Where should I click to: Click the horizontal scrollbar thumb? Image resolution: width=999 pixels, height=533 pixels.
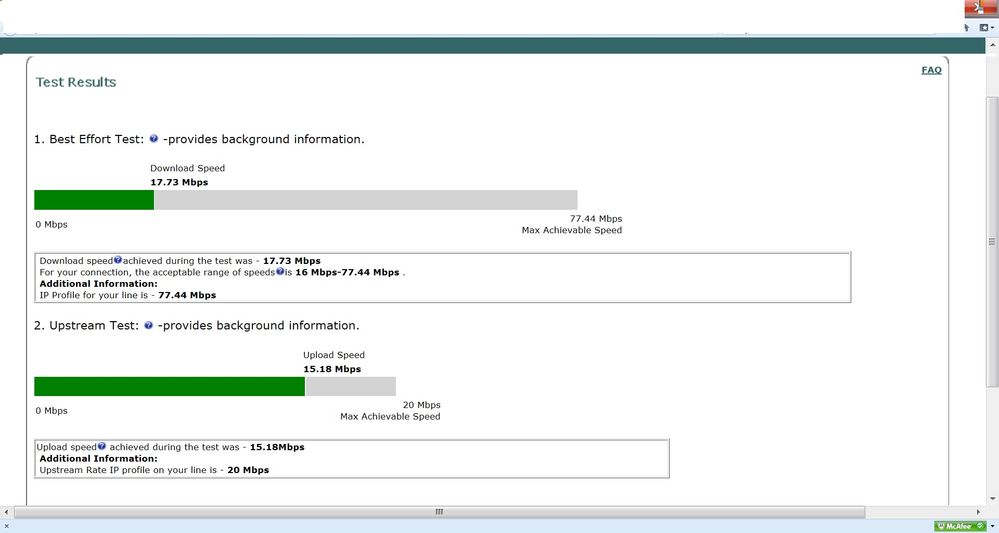440,512
